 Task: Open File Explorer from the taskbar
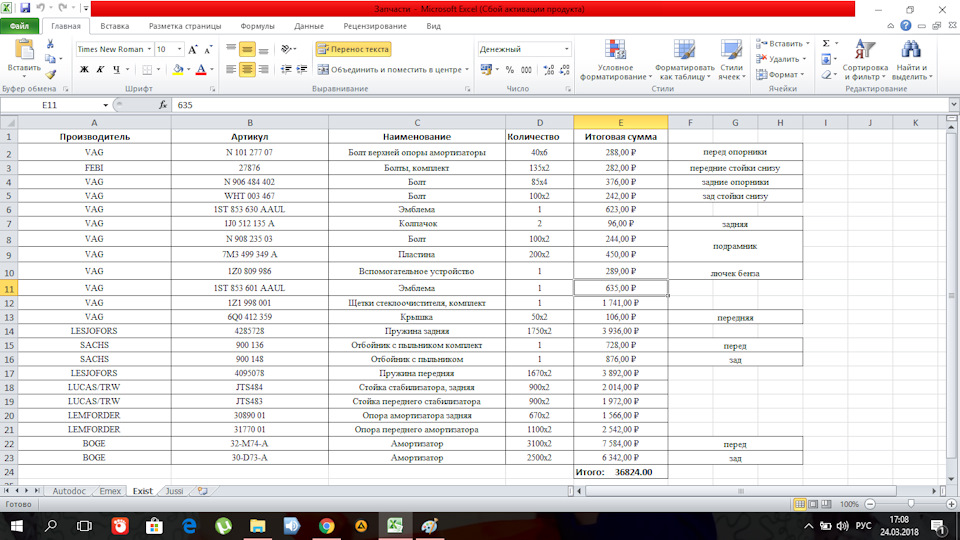257,526
